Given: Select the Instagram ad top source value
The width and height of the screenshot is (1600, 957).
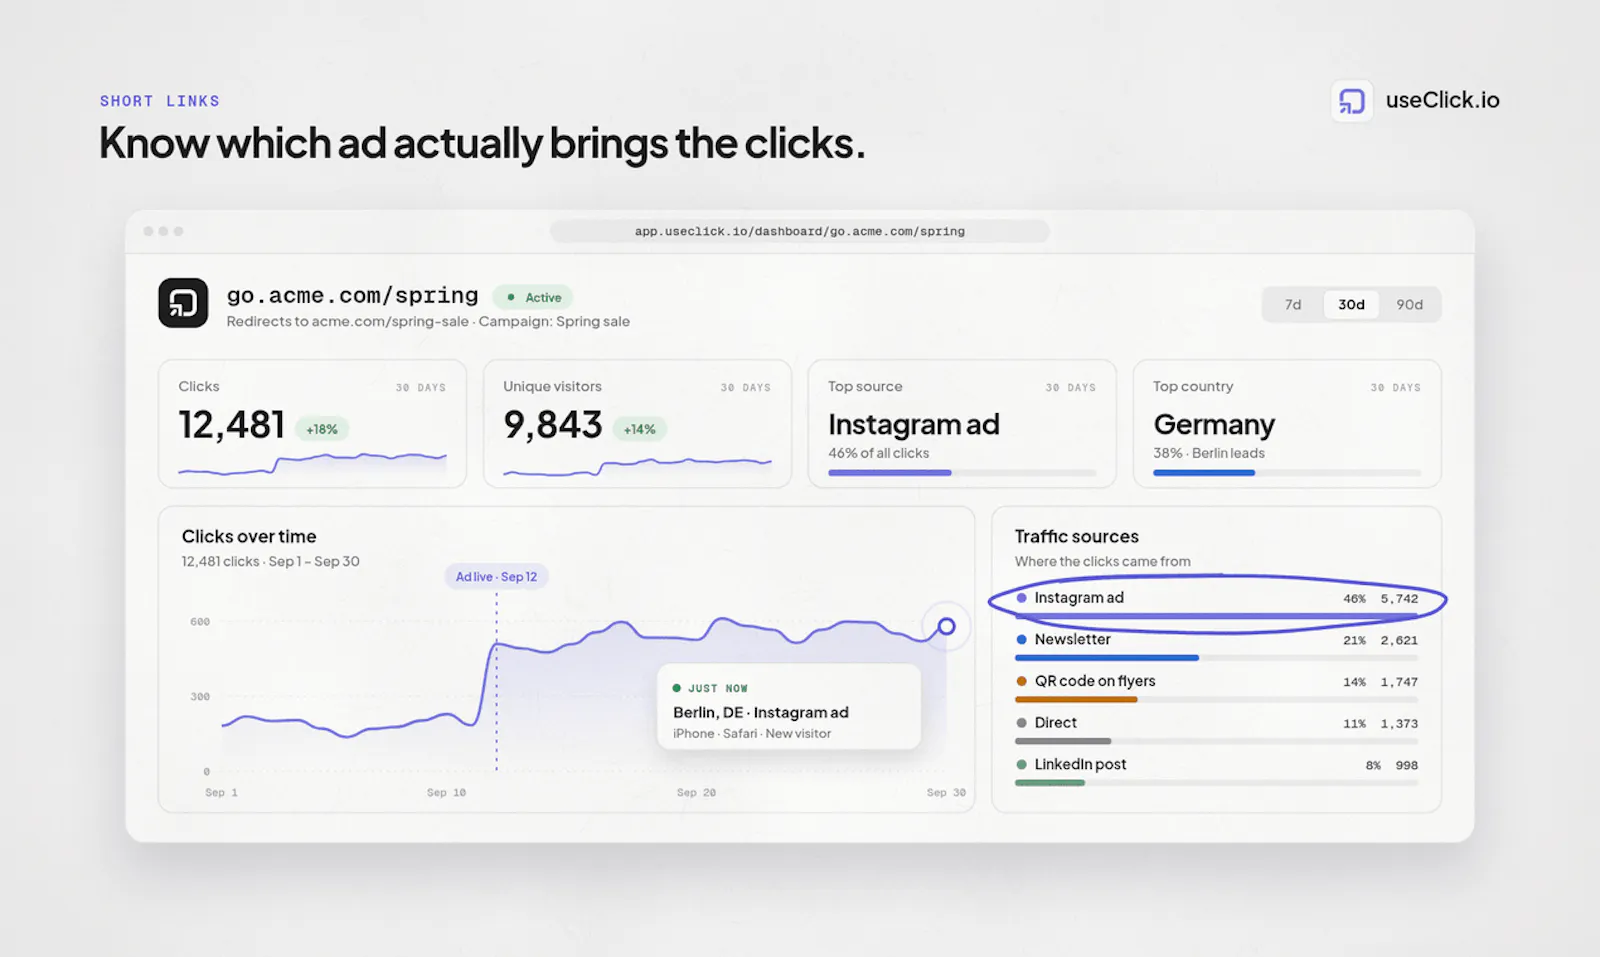Looking at the screenshot, I should click(914, 425).
